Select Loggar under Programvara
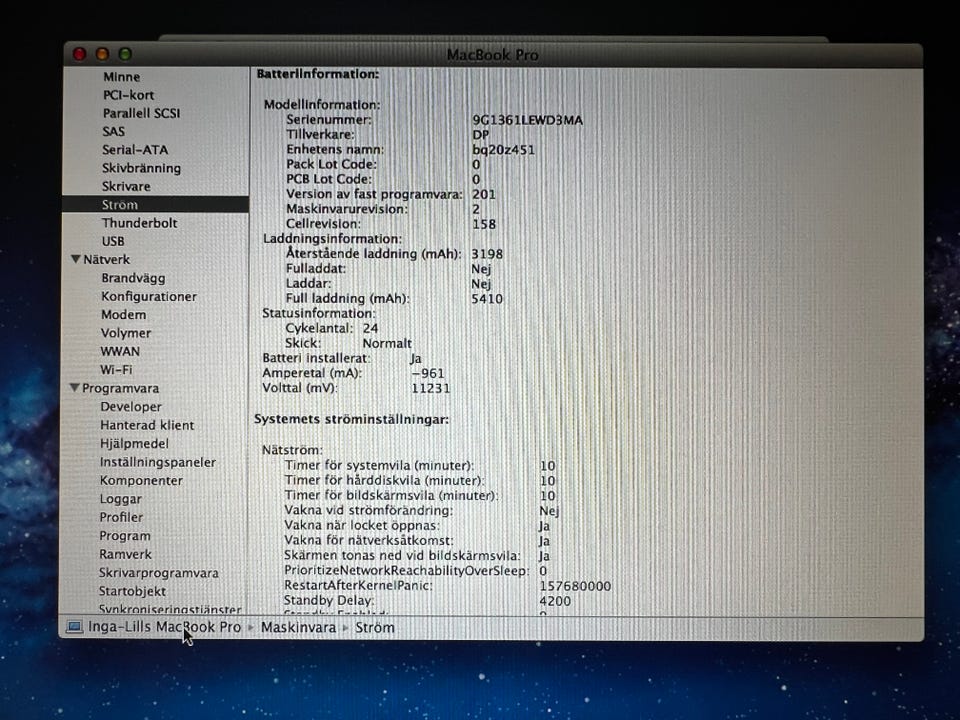 coord(121,499)
